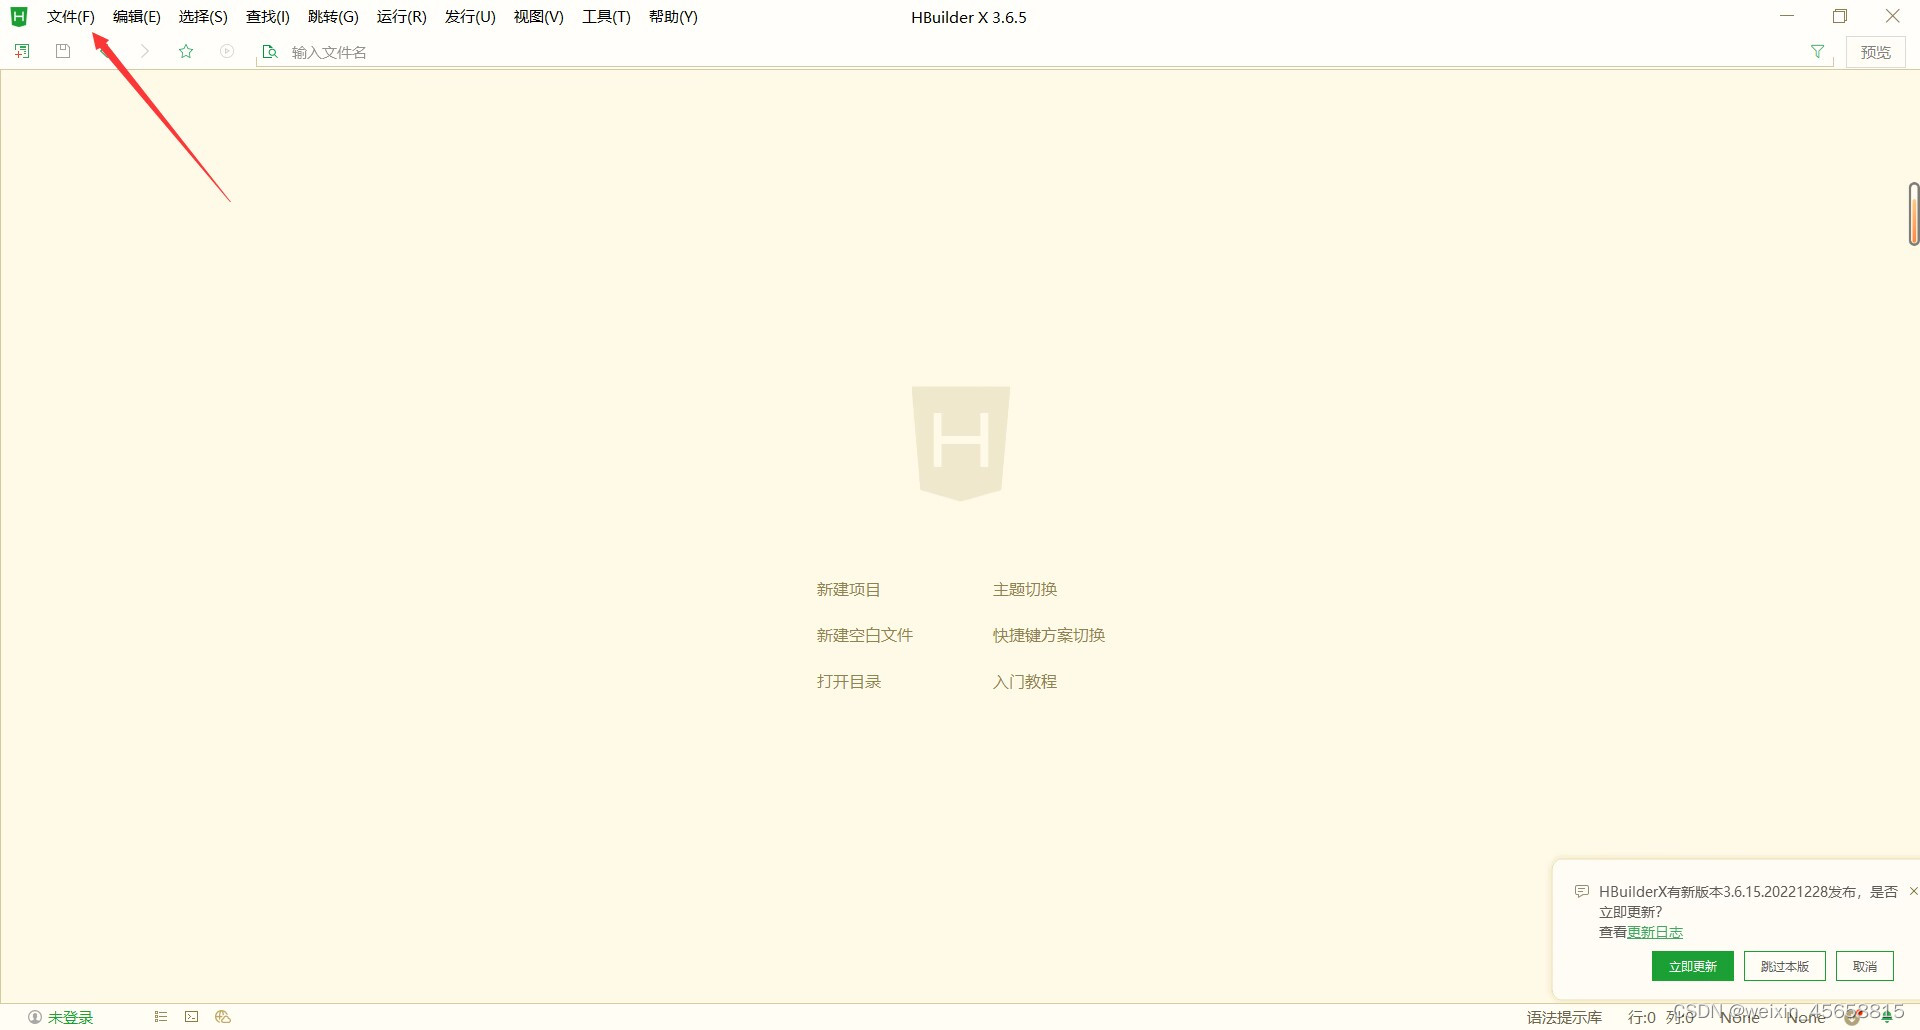Image resolution: width=1920 pixels, height=1030 pixels.
Task: Click the user avatar icon in status bar
Action: (35, 1017)
